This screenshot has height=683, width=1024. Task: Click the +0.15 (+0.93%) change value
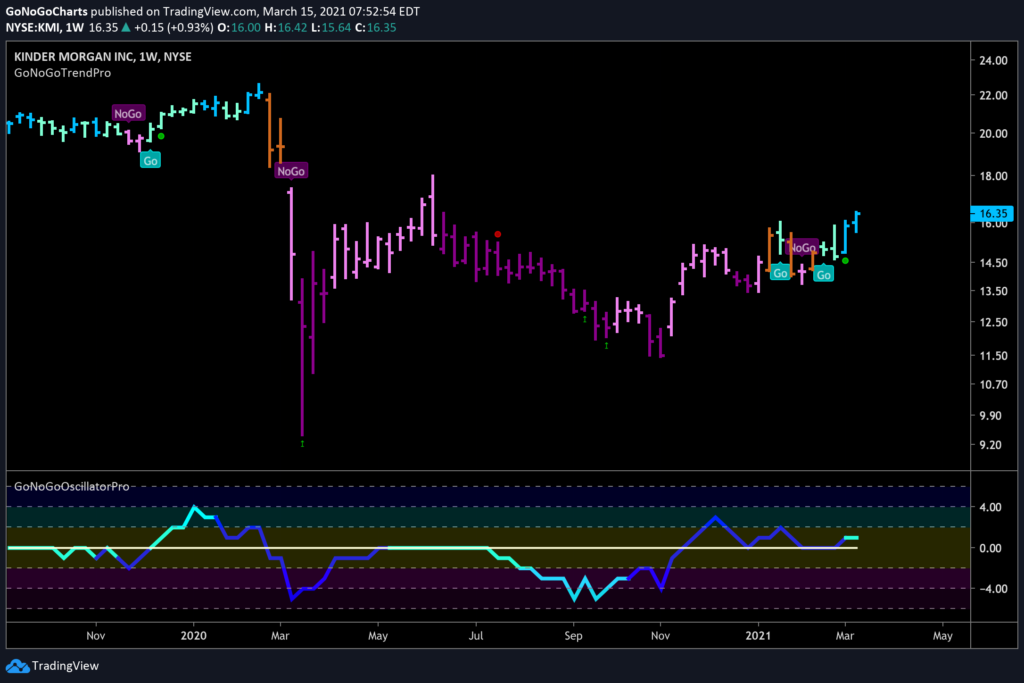pyautogui.click(x=174, y=27)
